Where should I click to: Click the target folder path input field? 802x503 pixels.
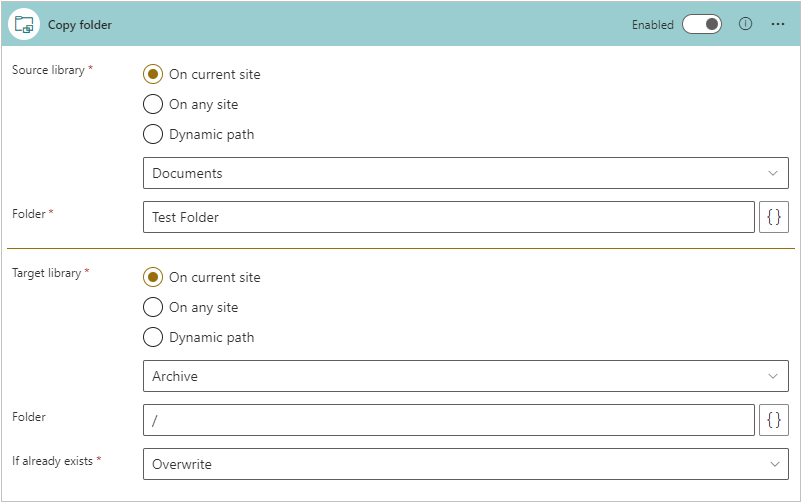(x=448, y=420)
